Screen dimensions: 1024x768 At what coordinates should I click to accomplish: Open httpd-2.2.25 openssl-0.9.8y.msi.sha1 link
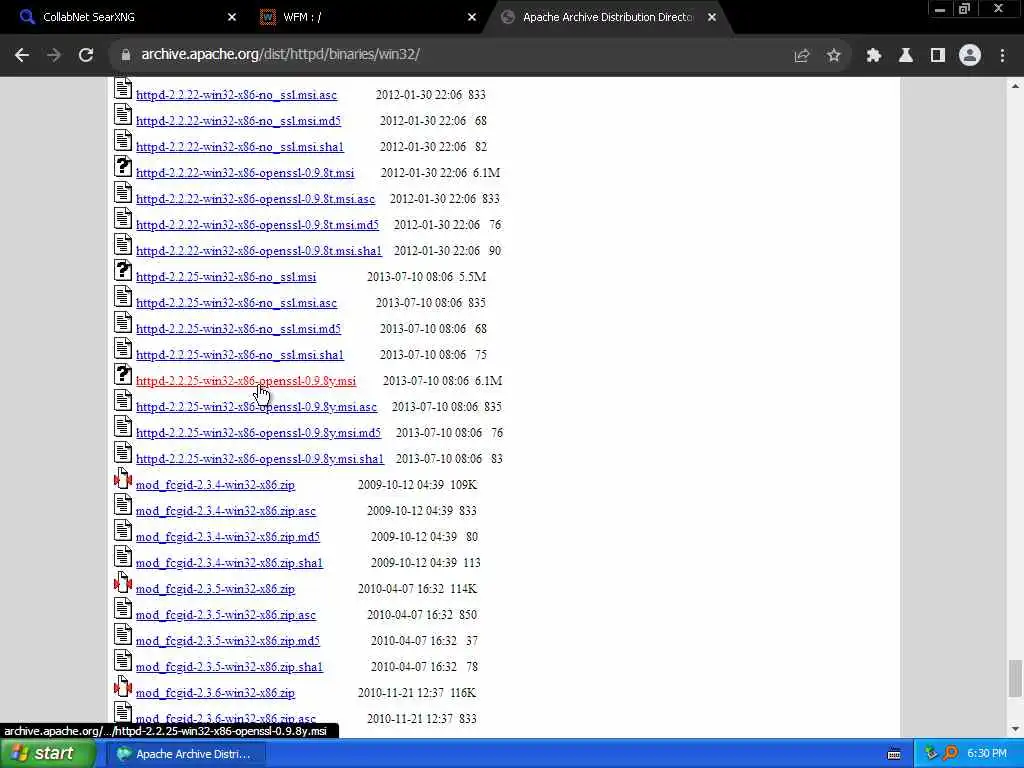coord(260,459)
